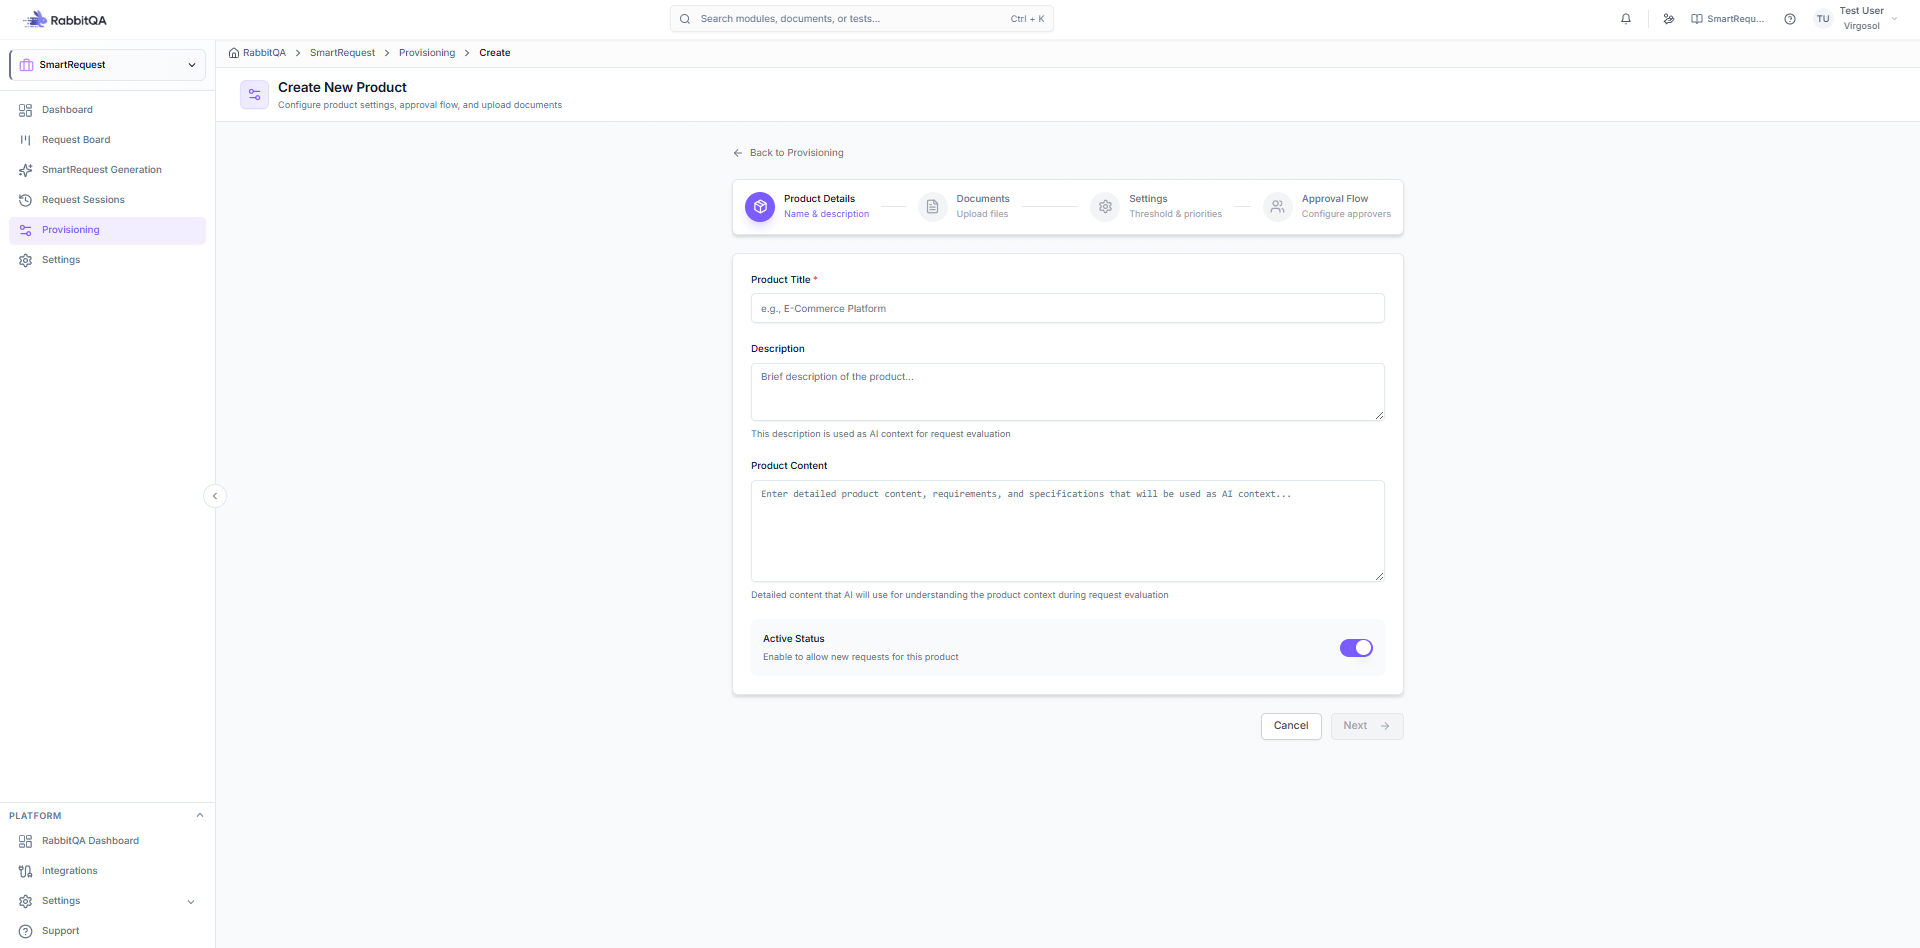The height and width of the screenshot is (948, 1920).
Task: Click the Approval Flow step users icon
Action: pyautogui.click(x=1278, y=207)
